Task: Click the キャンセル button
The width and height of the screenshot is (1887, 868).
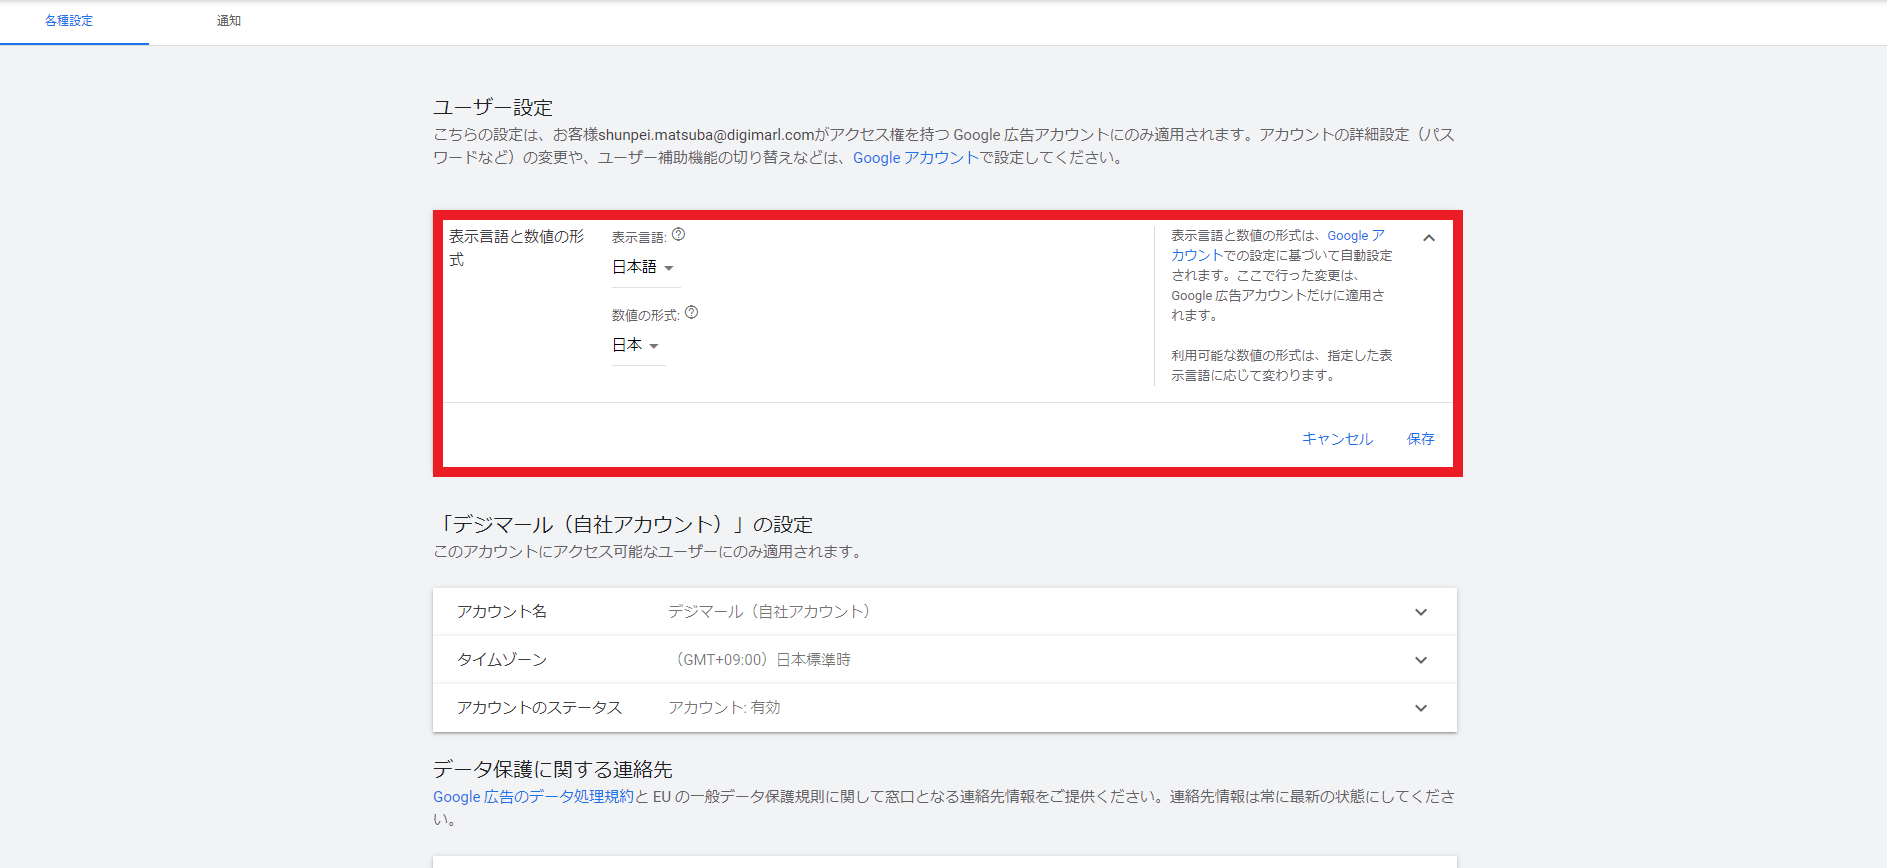Action: tap(1337, 439)
